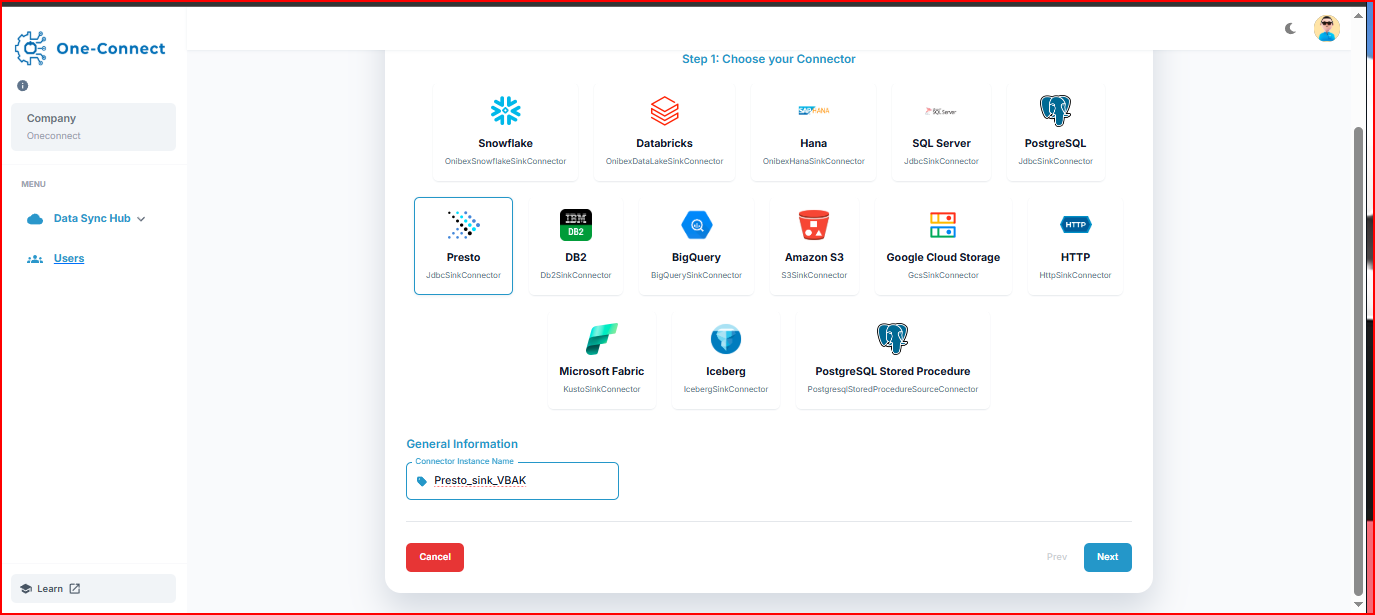This screenshot has width=1375, height=615.
Task: Click the GcsSinkConnector label
Action: pos(943,275)
